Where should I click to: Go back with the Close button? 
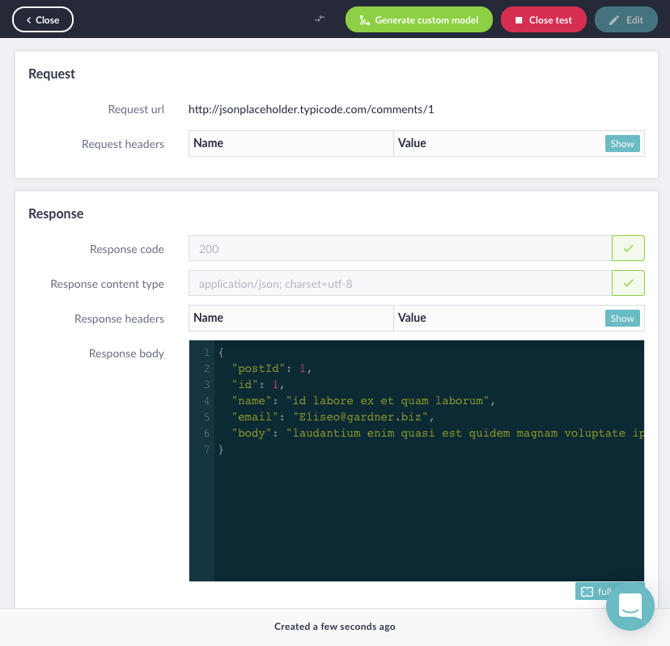(x=43, y=20)
